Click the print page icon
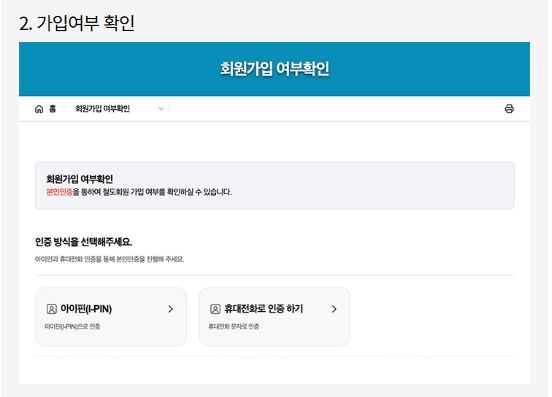The image size is (552, 397). [x=509, y=109]
